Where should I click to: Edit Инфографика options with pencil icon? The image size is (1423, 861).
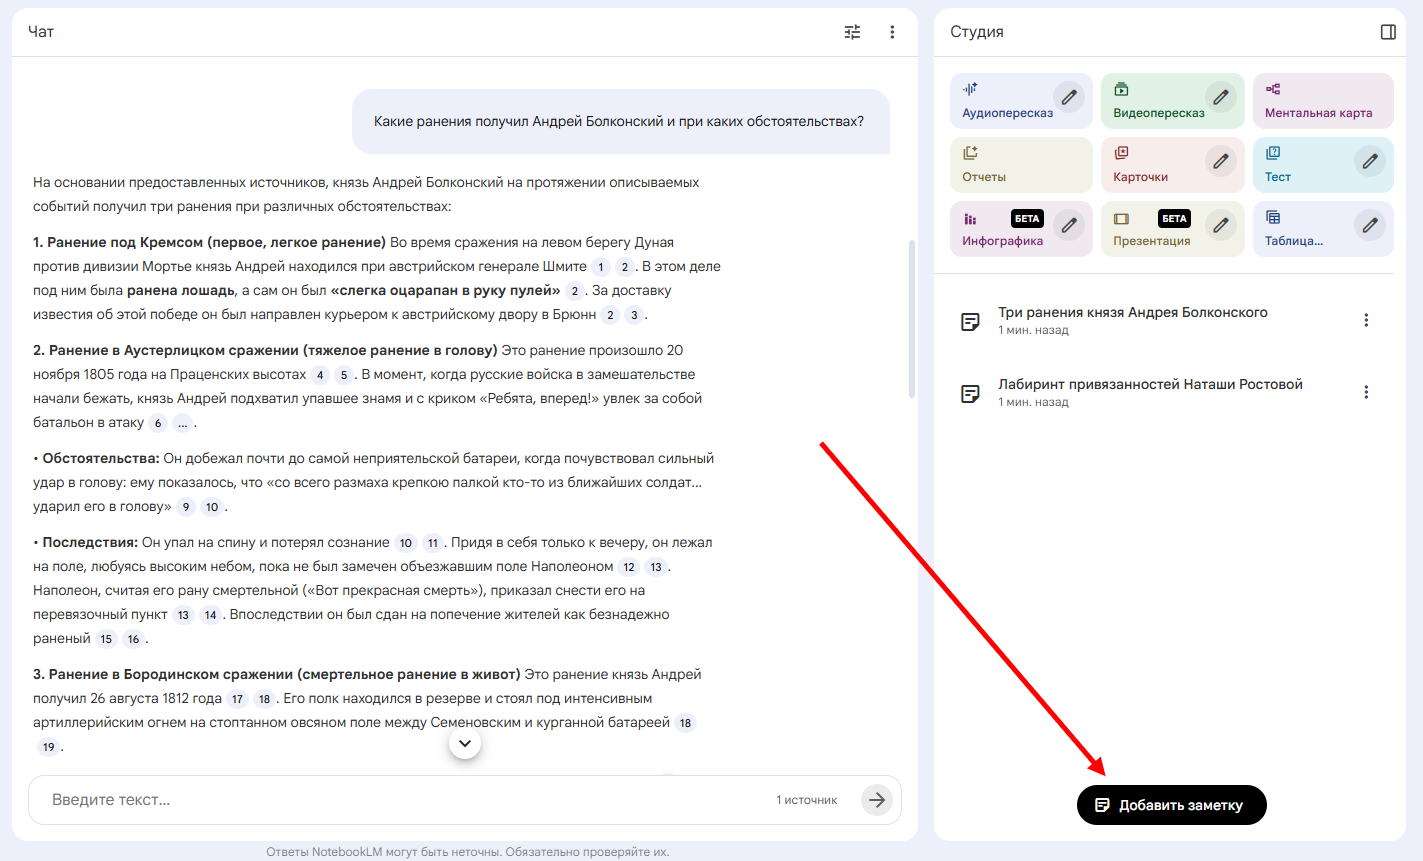click(x=1069, y=225)
